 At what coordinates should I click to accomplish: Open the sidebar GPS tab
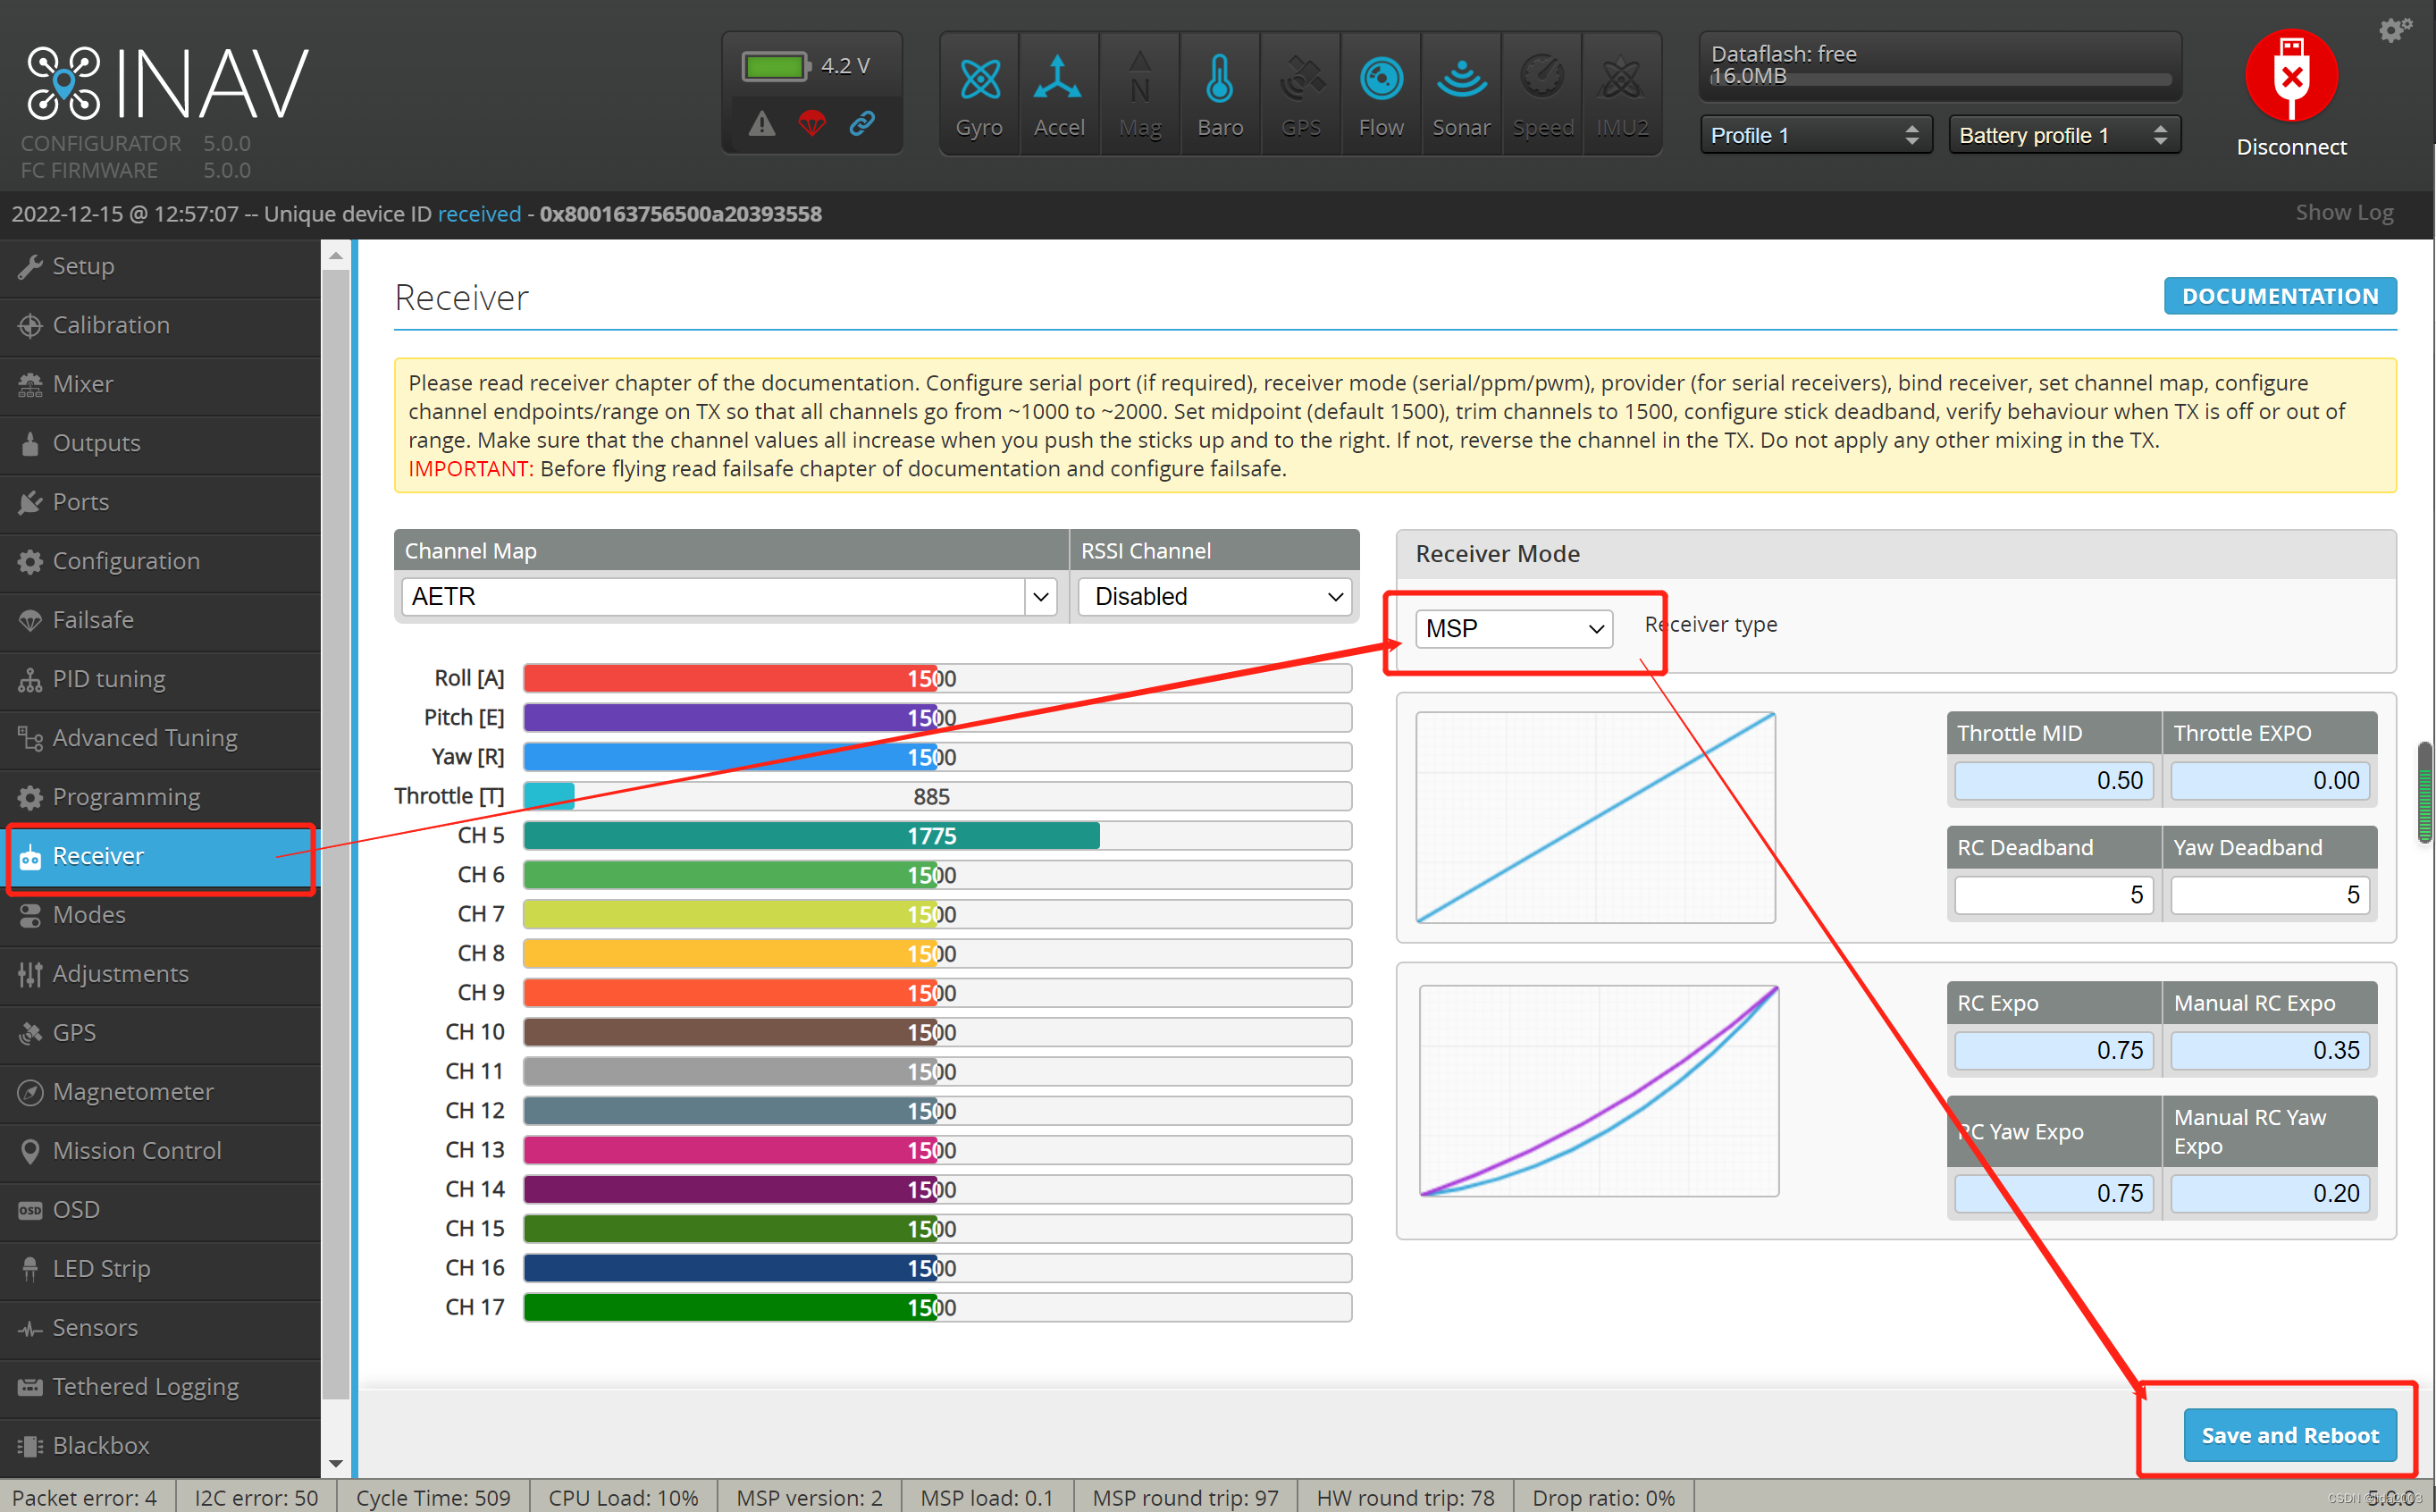[160, 1033]
